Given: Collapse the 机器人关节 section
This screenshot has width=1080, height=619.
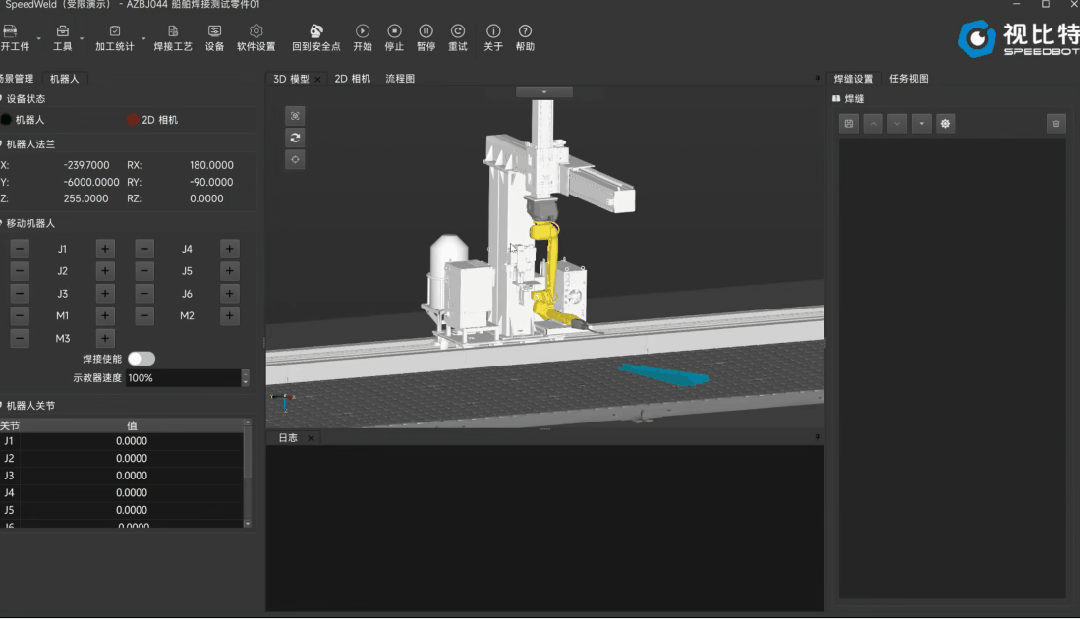Looking at the screenshot, I should click(3, 406).
